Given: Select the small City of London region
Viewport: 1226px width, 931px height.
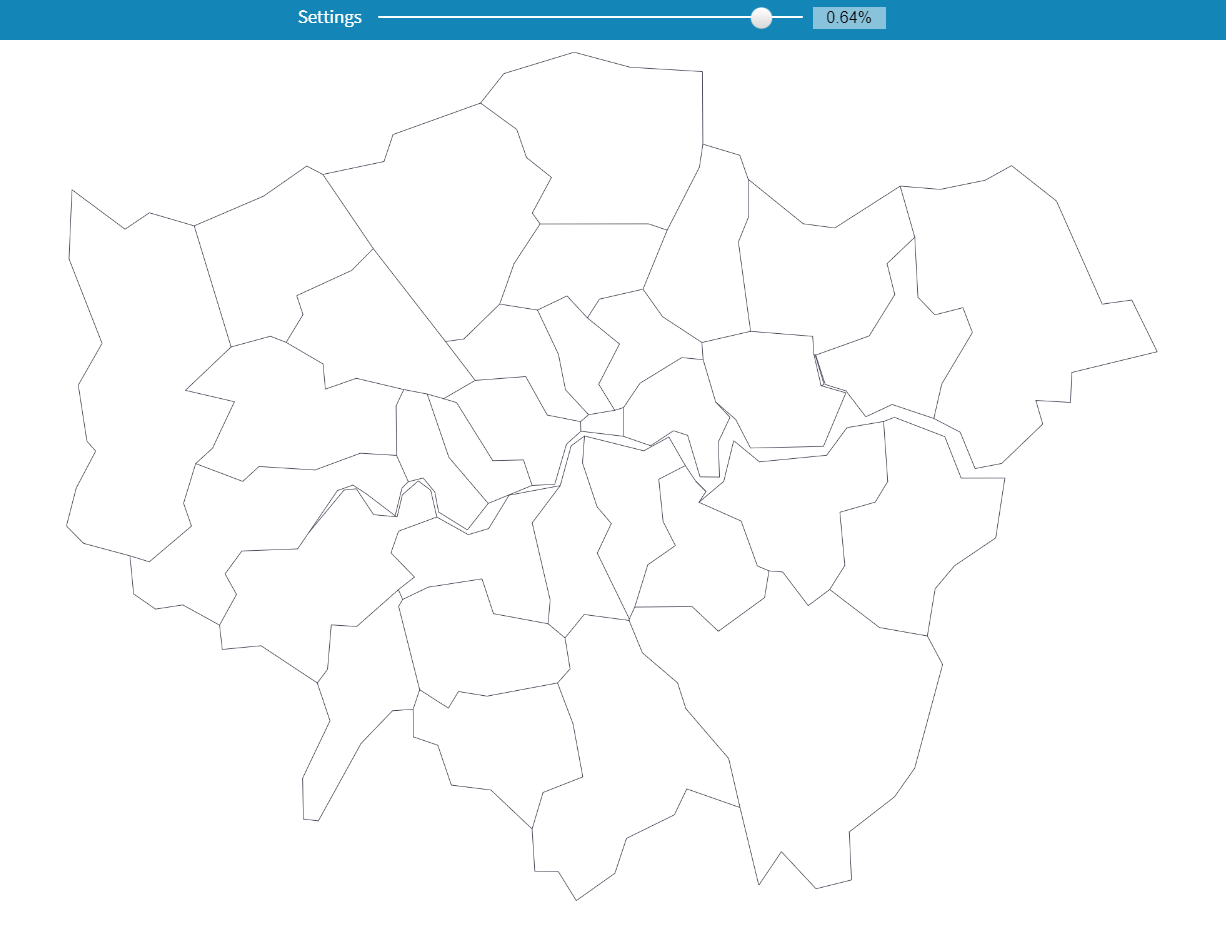Looking at the screenshot, I should click(x=601, y=422).
